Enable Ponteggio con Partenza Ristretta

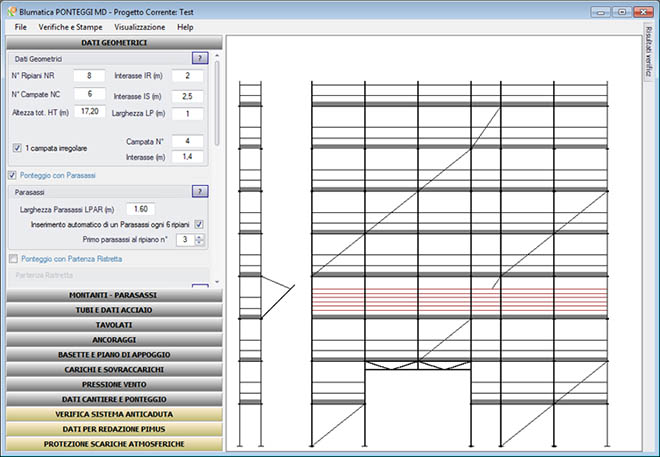coord(12,258)
